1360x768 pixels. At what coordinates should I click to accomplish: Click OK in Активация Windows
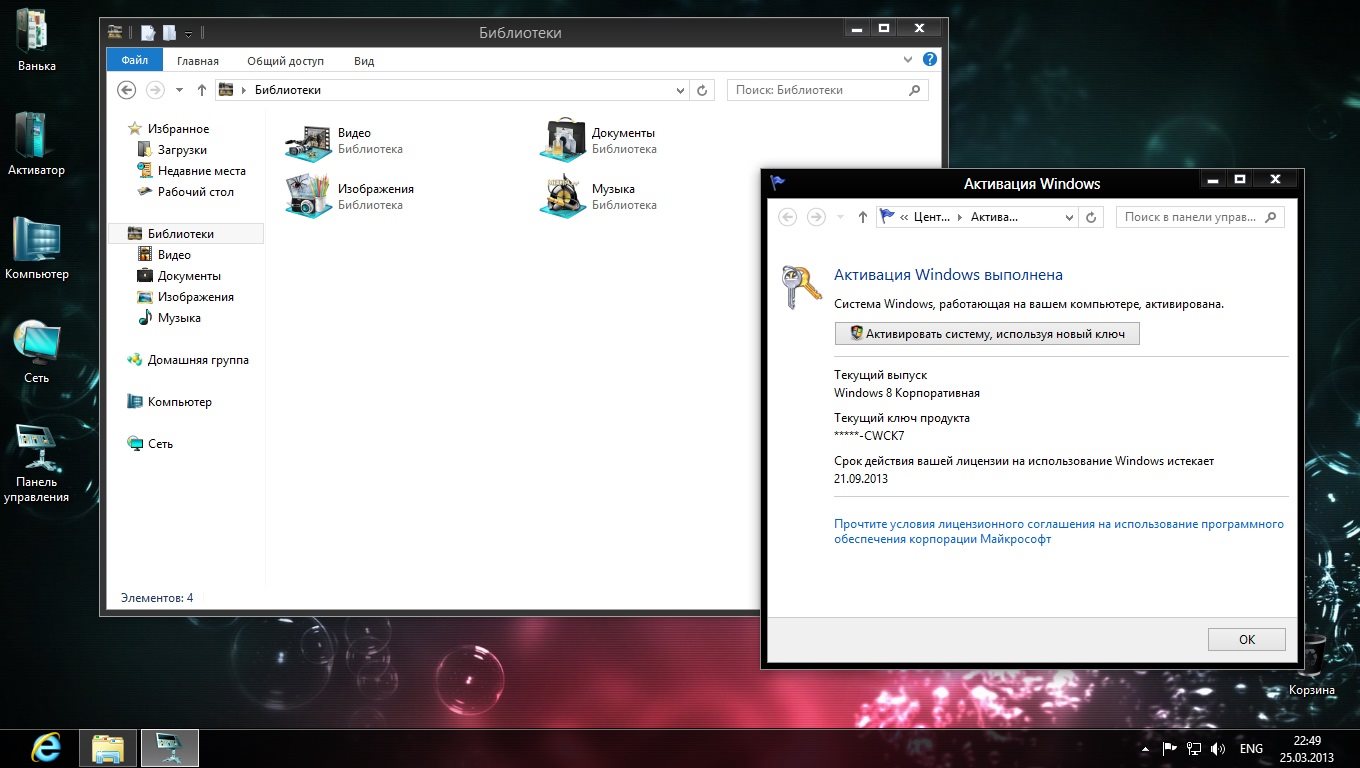point(1247,640)
